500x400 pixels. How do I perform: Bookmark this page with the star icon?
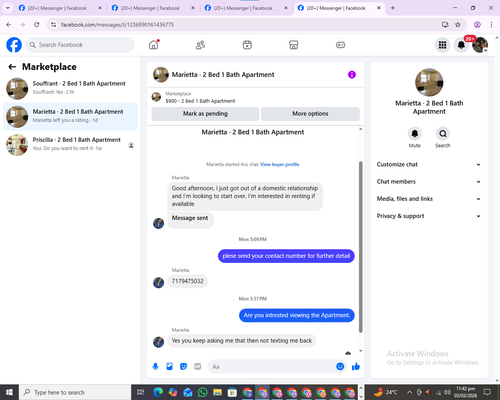(x=458, y=25)
